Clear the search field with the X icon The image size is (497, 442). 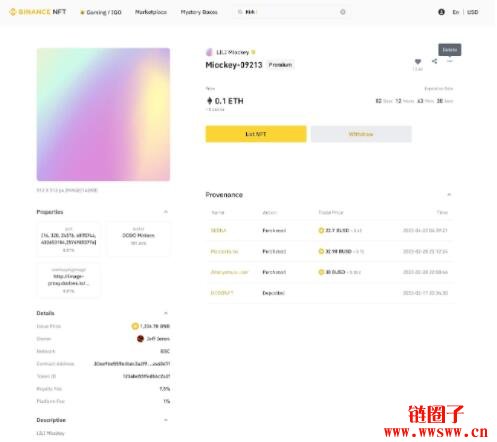tap(343, 12)
